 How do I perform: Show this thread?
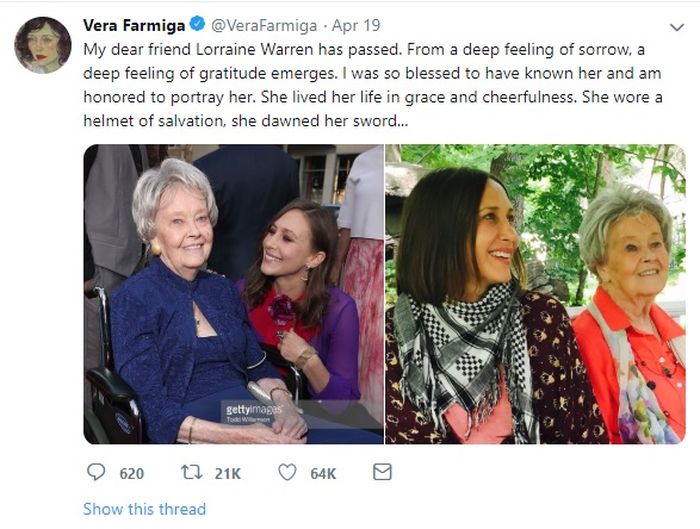(144, 509)
